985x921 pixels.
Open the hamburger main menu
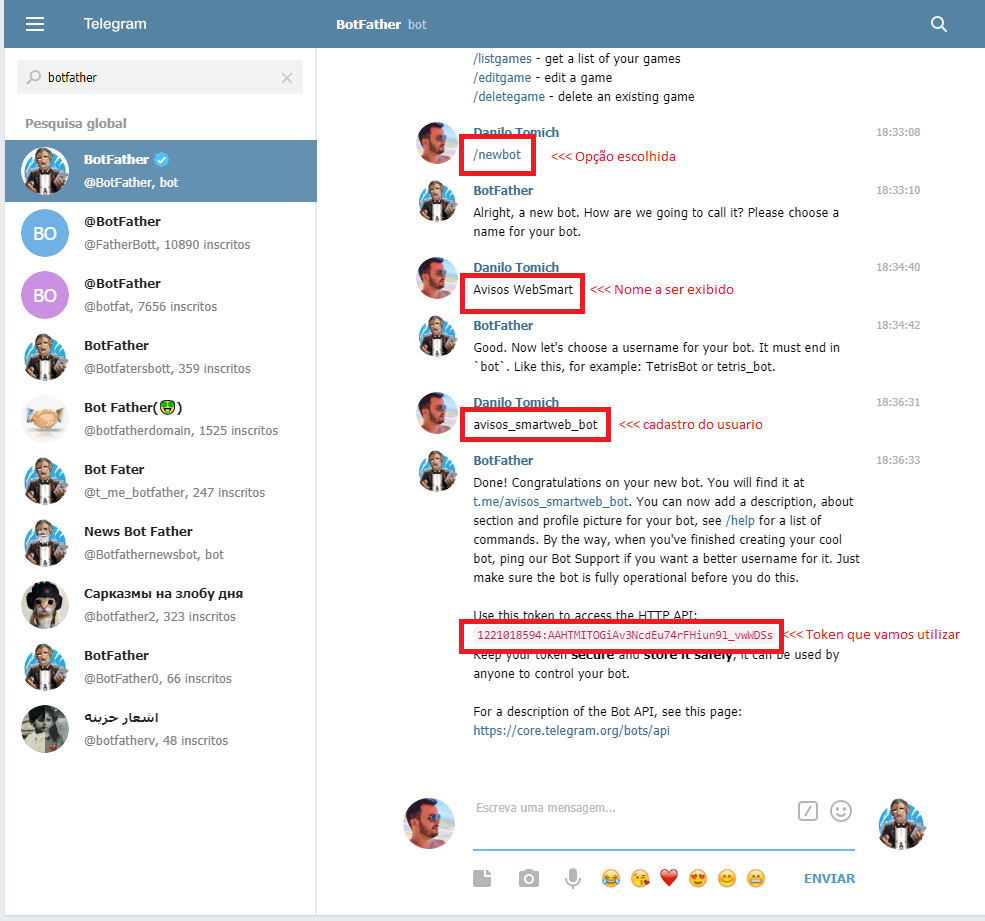(x=35, y=24)
